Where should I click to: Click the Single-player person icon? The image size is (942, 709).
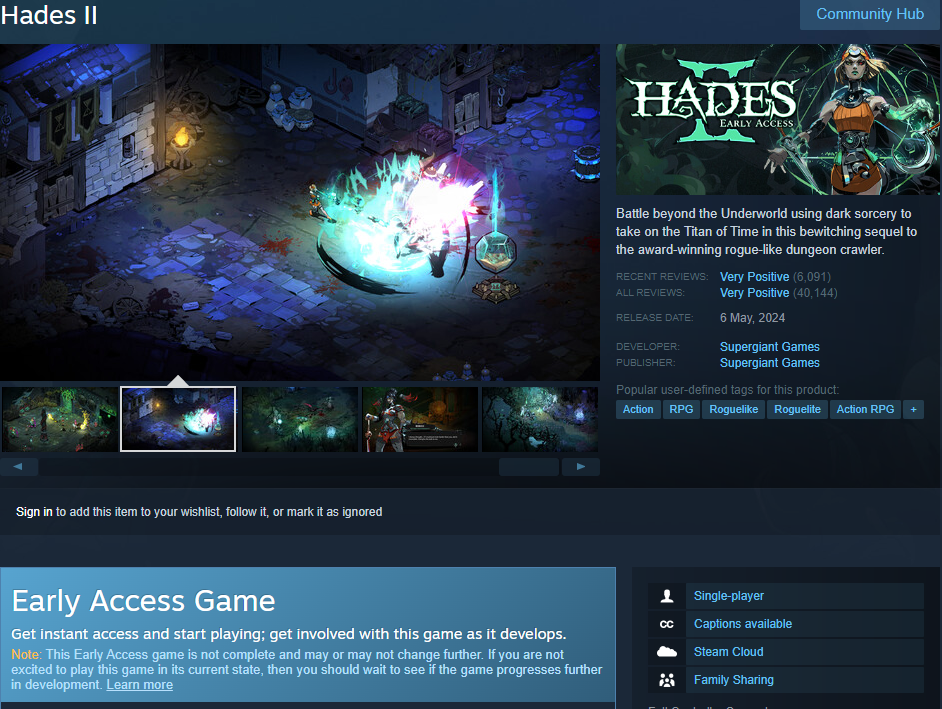(x=666, y=596)
